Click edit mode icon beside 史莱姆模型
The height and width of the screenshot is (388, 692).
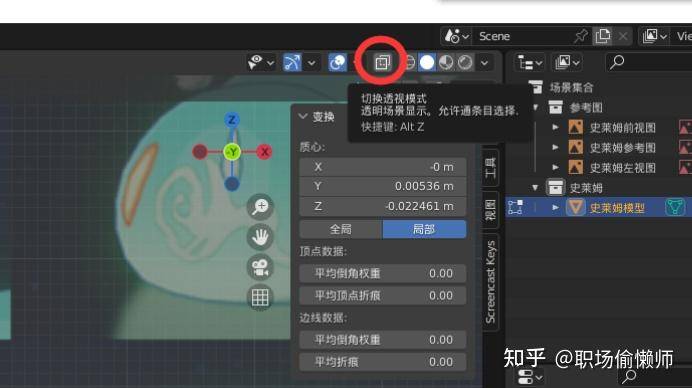pos(515,207)
